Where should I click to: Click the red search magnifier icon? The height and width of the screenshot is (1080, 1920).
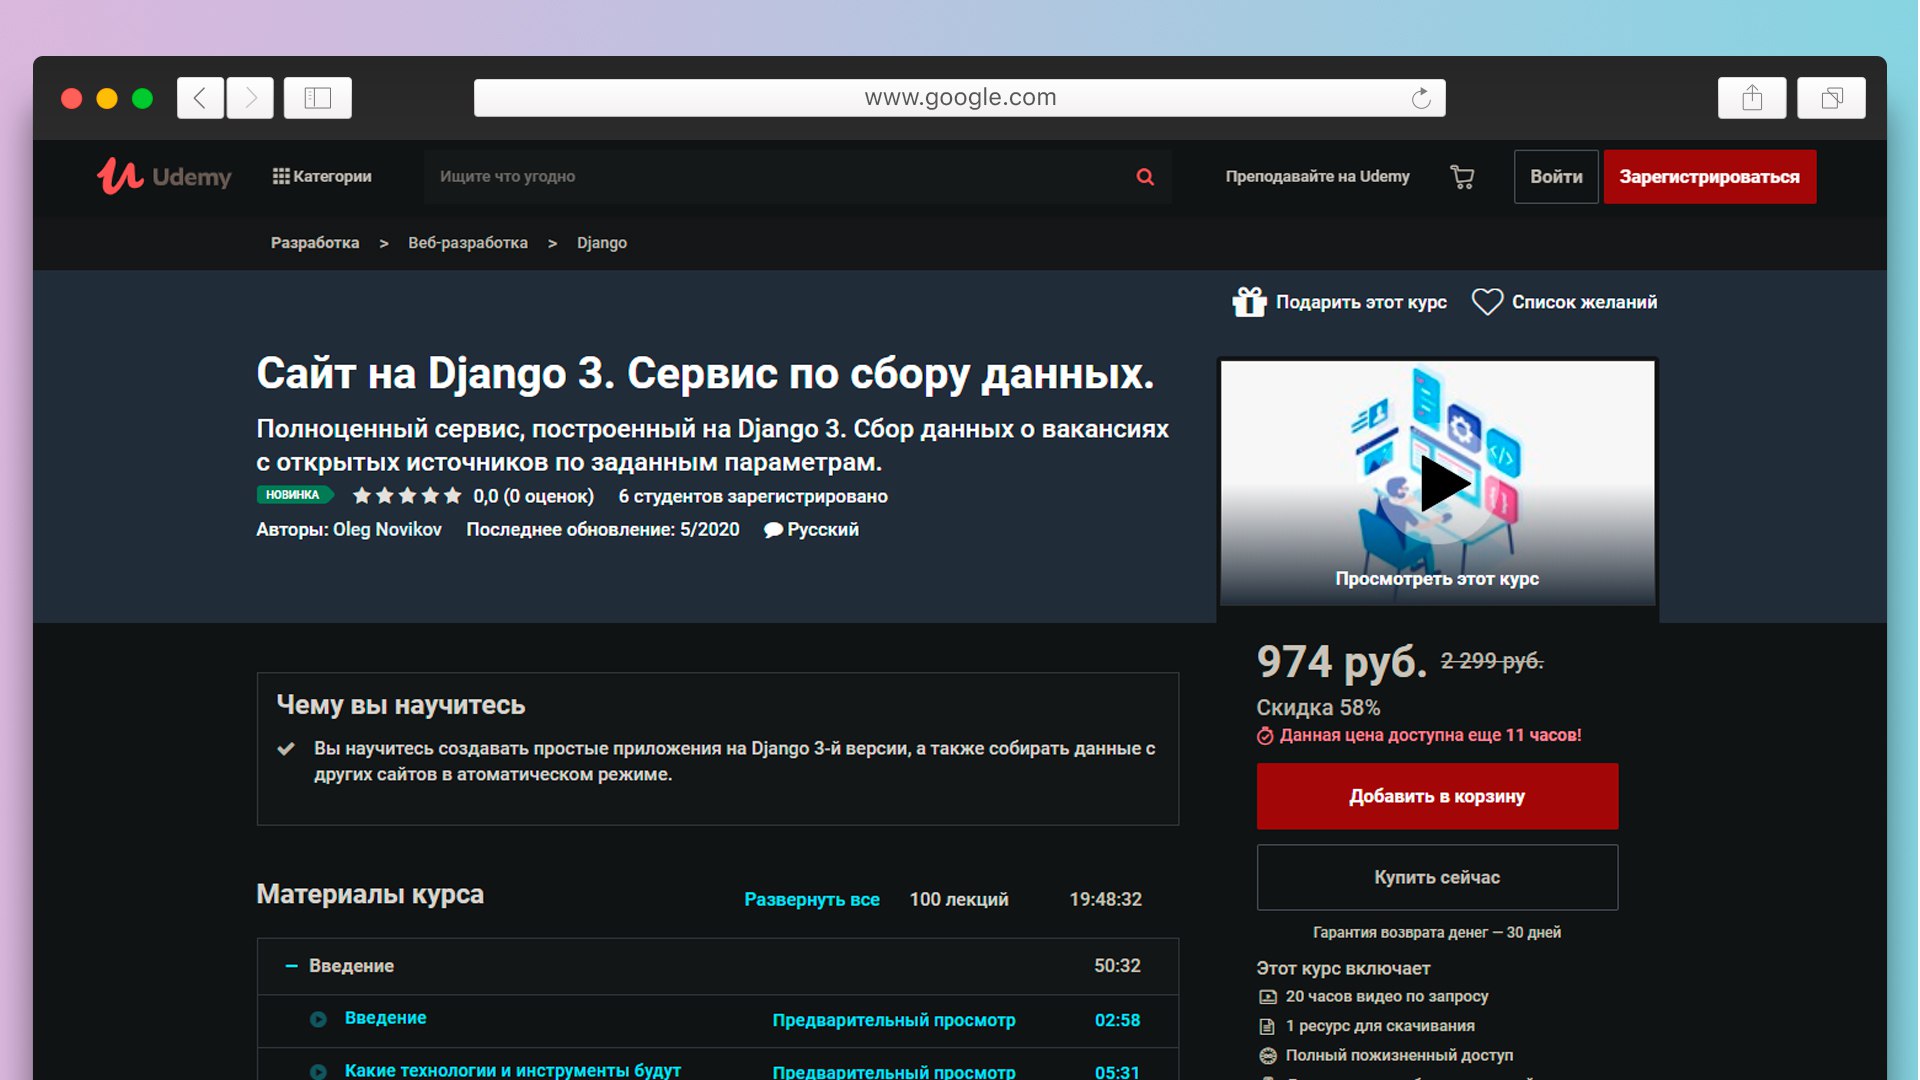pos(1145,177)
